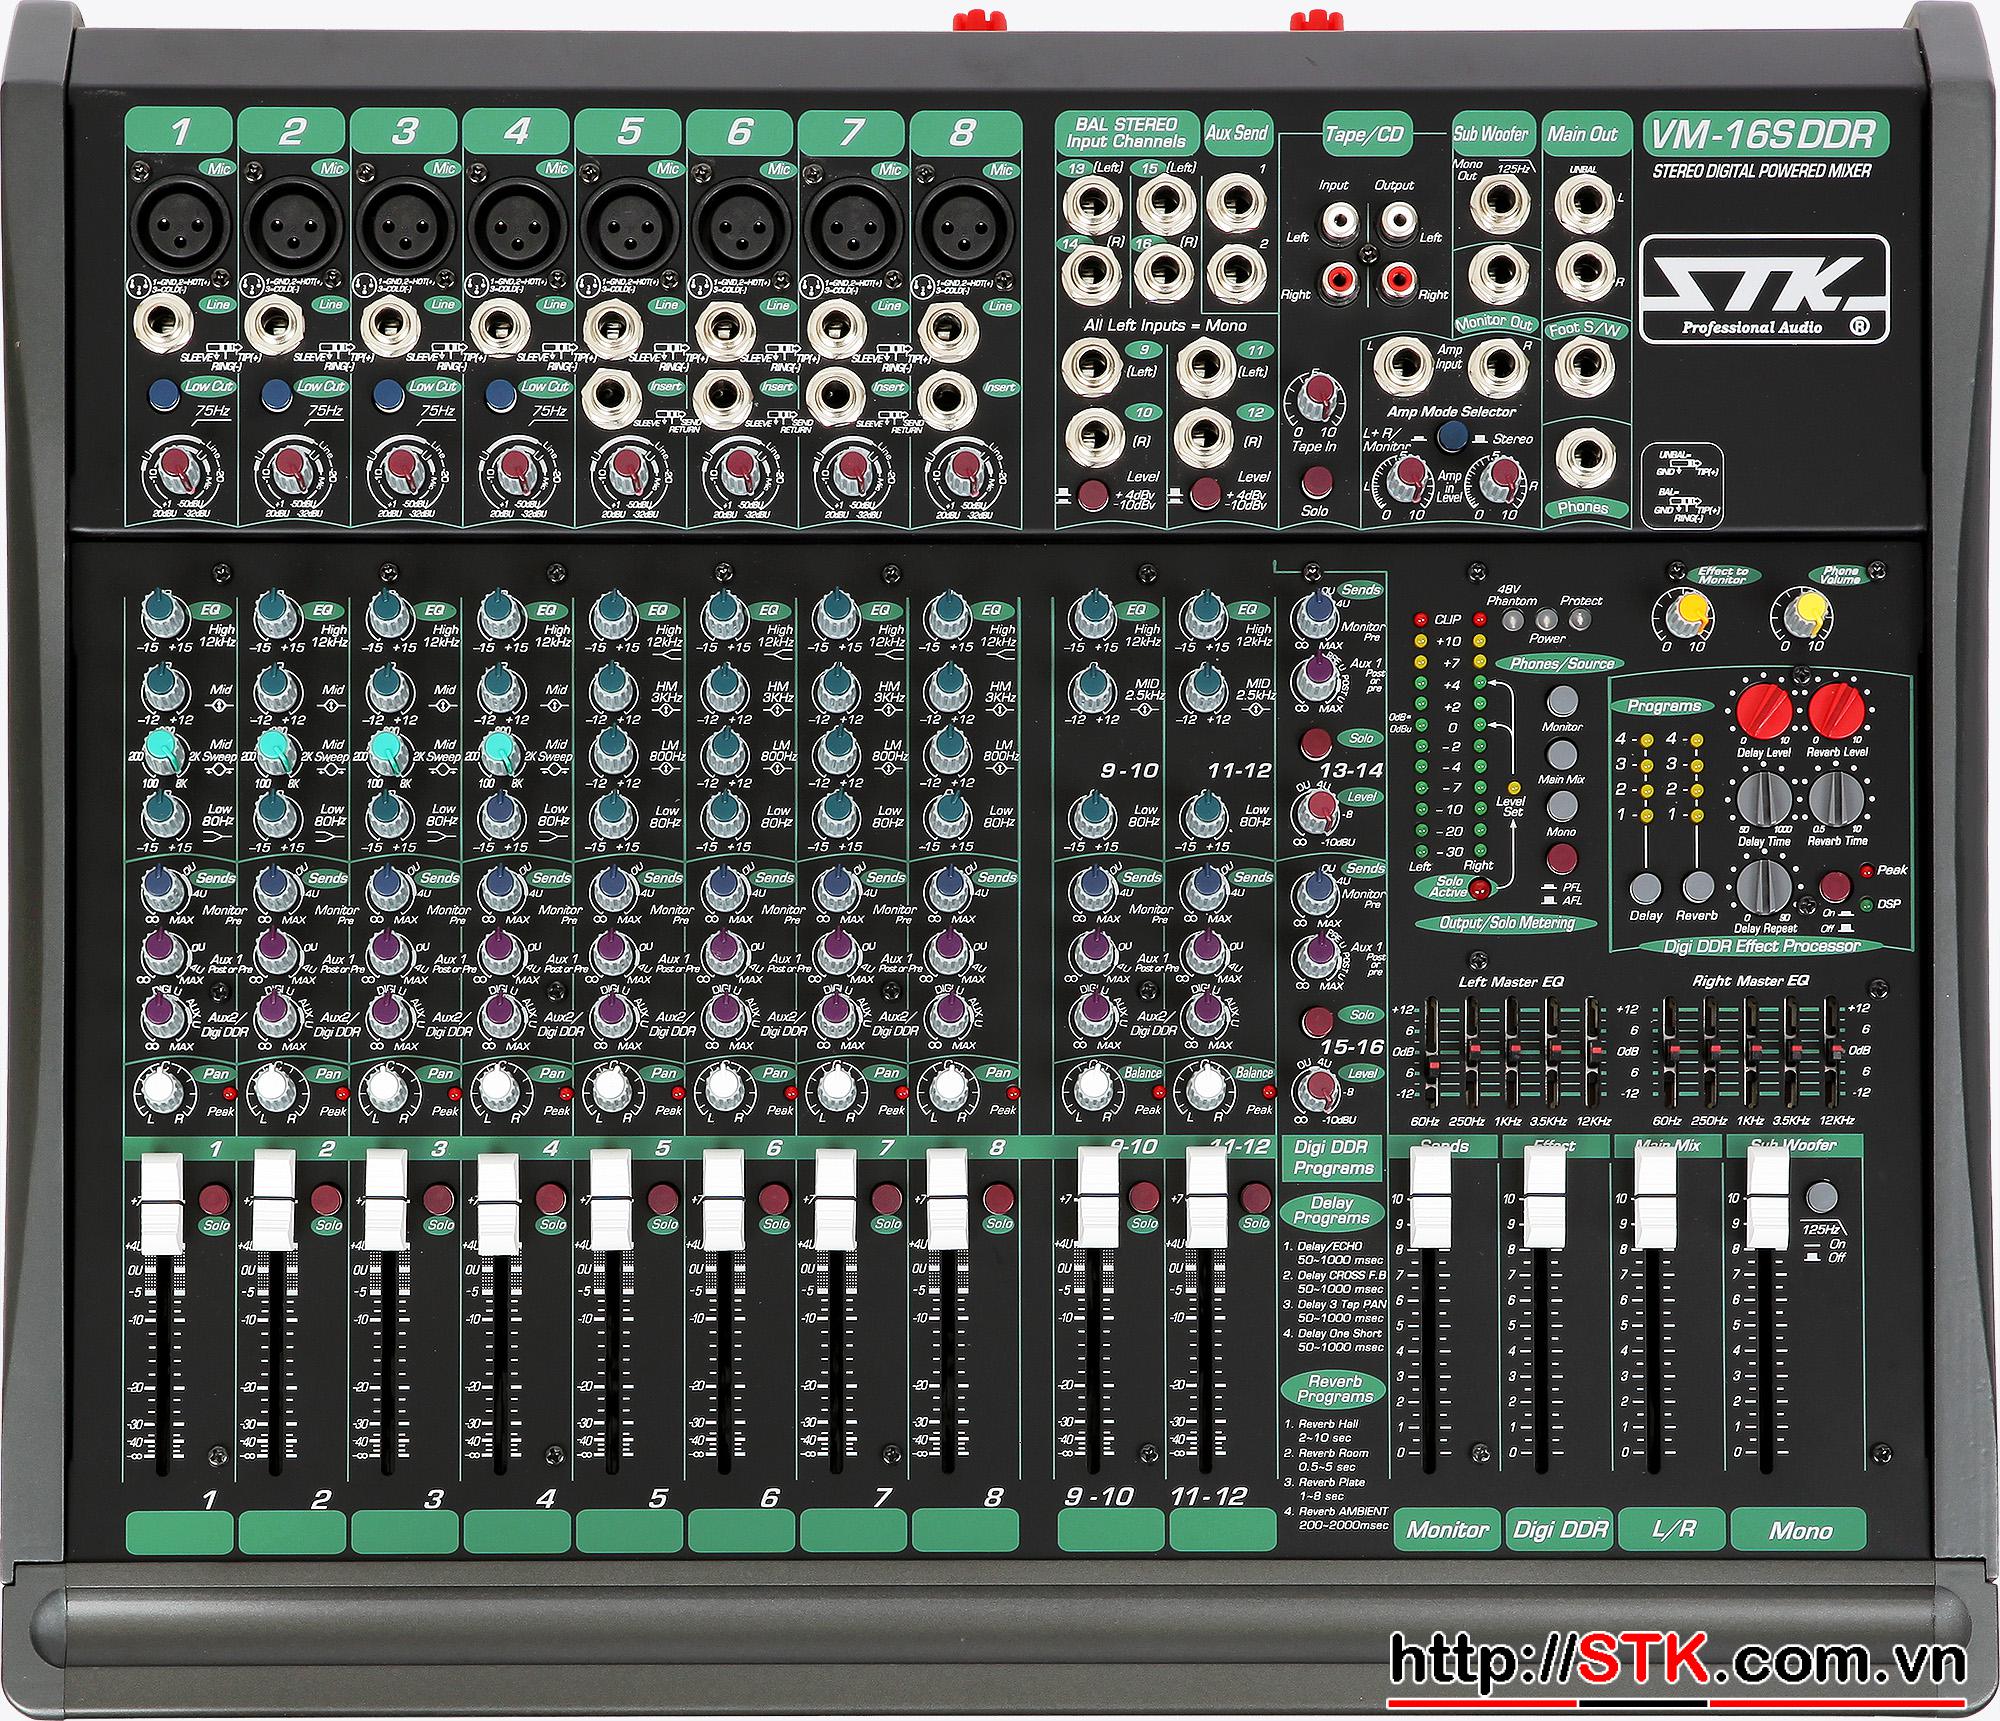
Task: Select the Mono Phones/Source button
Action: [x=1562, y=806]
